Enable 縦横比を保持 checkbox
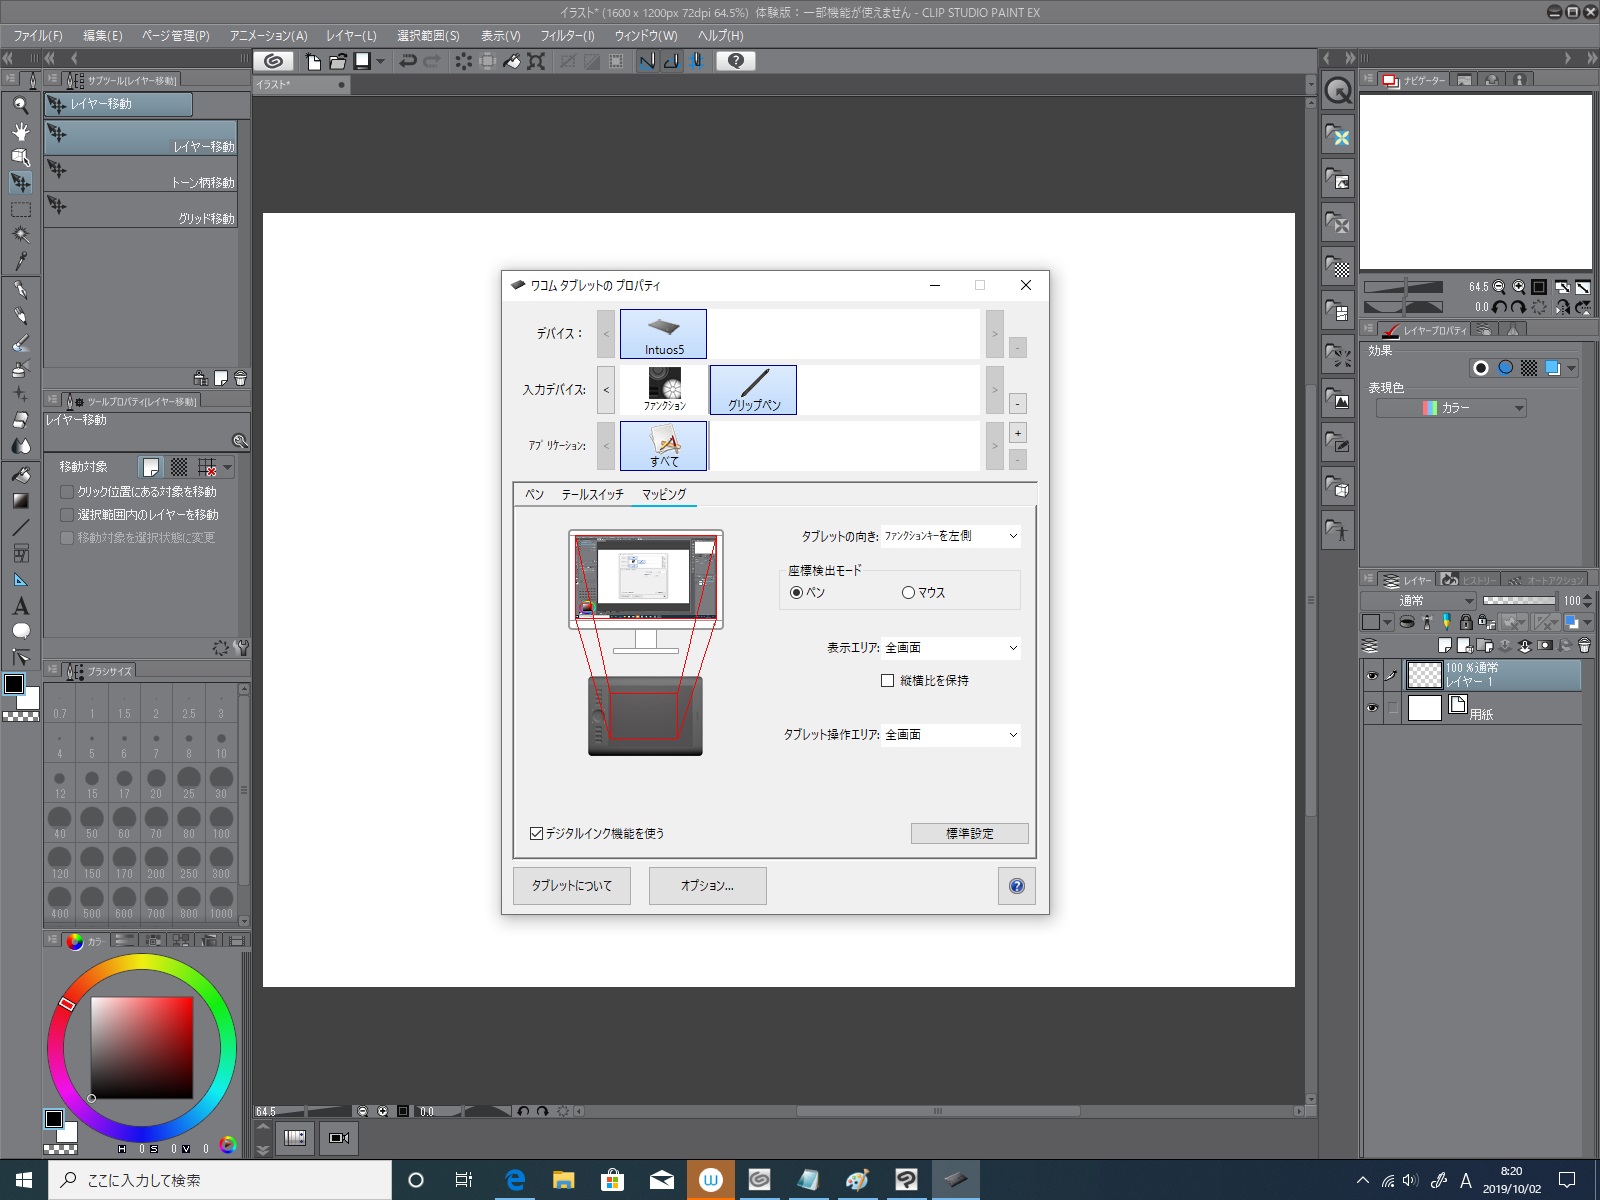This screenshot has width=1600, height=1200. pyautogui.click(x=887, y=681)
